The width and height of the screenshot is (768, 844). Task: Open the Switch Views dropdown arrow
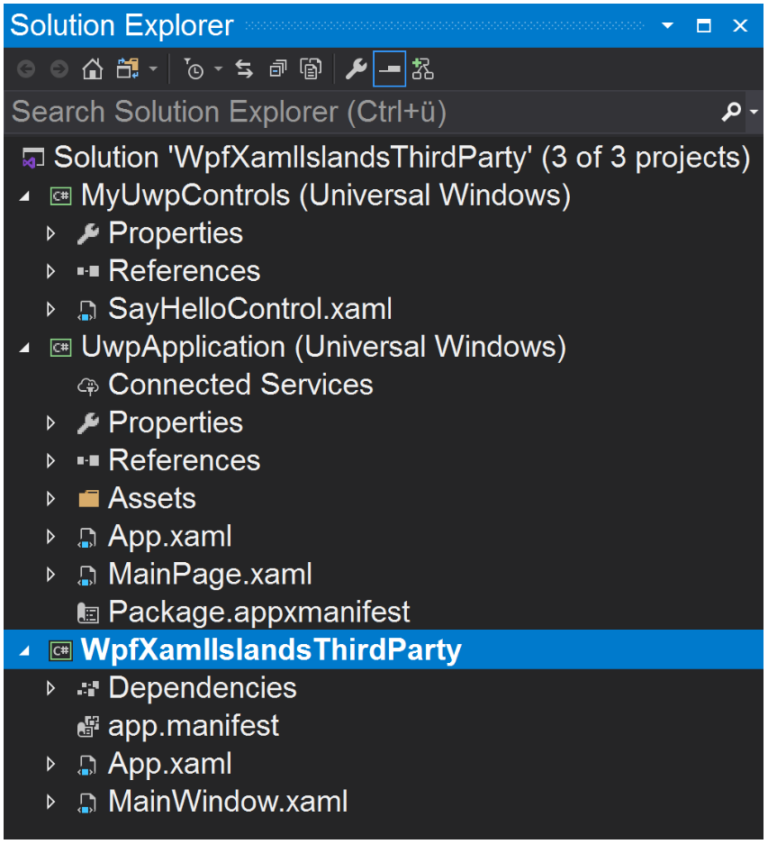click(x=151, y=68)
